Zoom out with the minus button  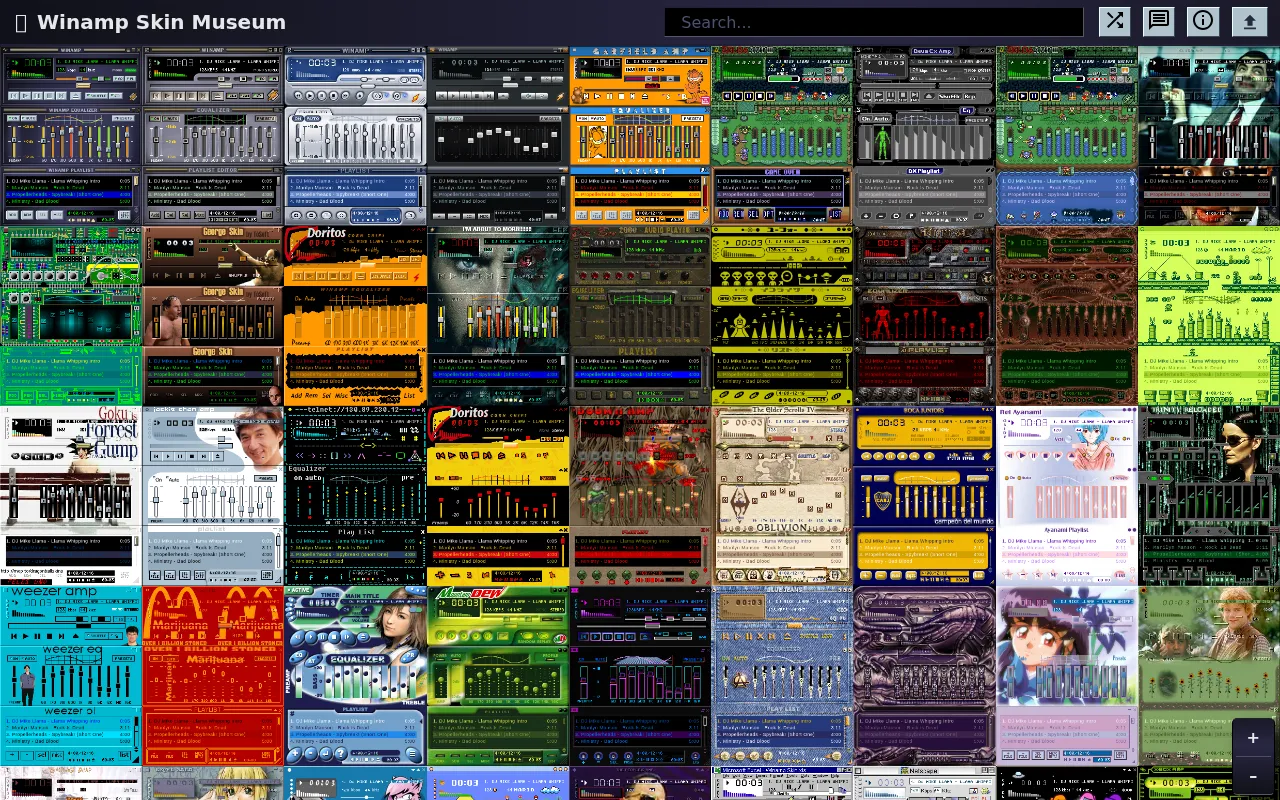click(1253, 776)
